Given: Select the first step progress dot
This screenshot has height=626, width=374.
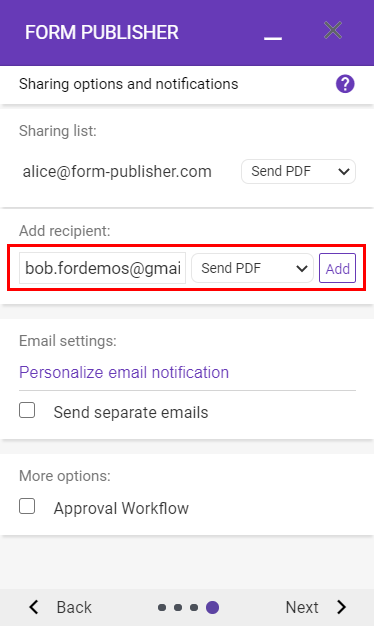Looking at the screenshot, I should pyautogui.click(x=162, y=607).
